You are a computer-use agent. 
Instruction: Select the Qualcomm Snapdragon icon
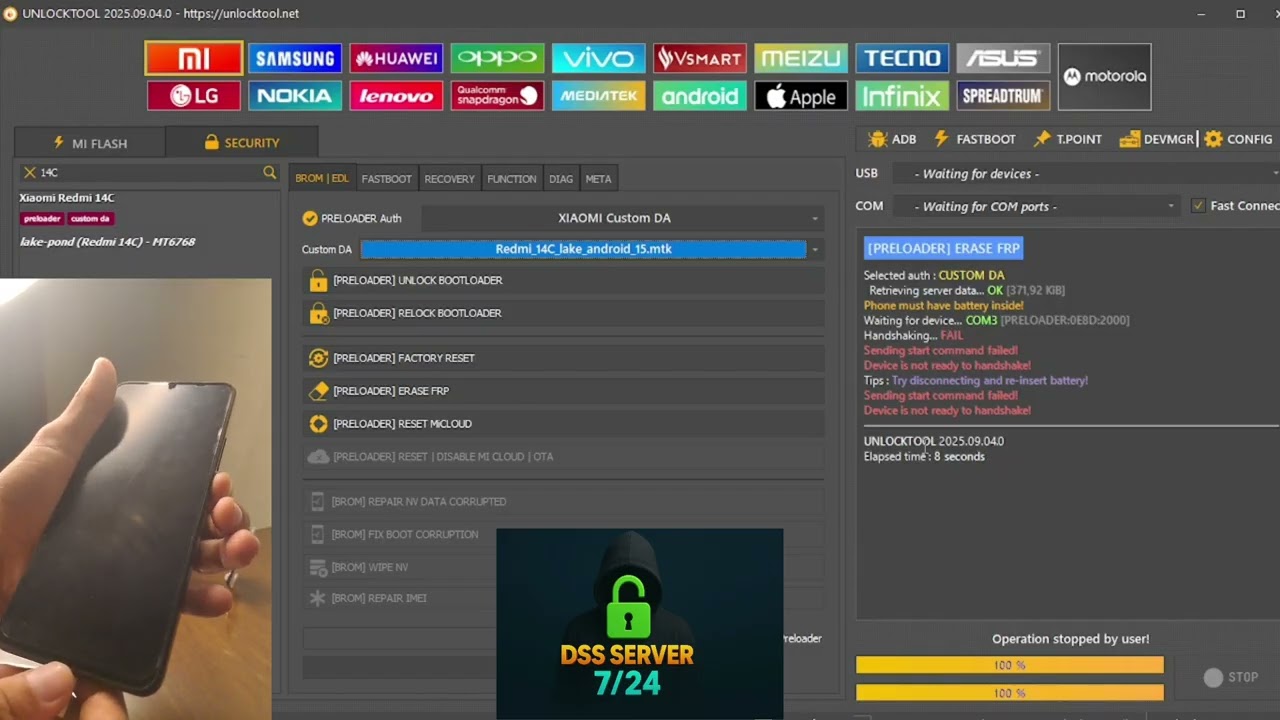pyautogui.click(x=497, y=96)
